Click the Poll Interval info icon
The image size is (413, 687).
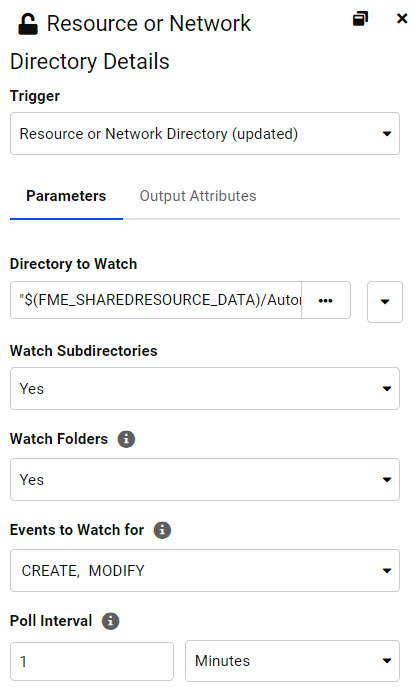pyautogui.click(x=110, y=621)
